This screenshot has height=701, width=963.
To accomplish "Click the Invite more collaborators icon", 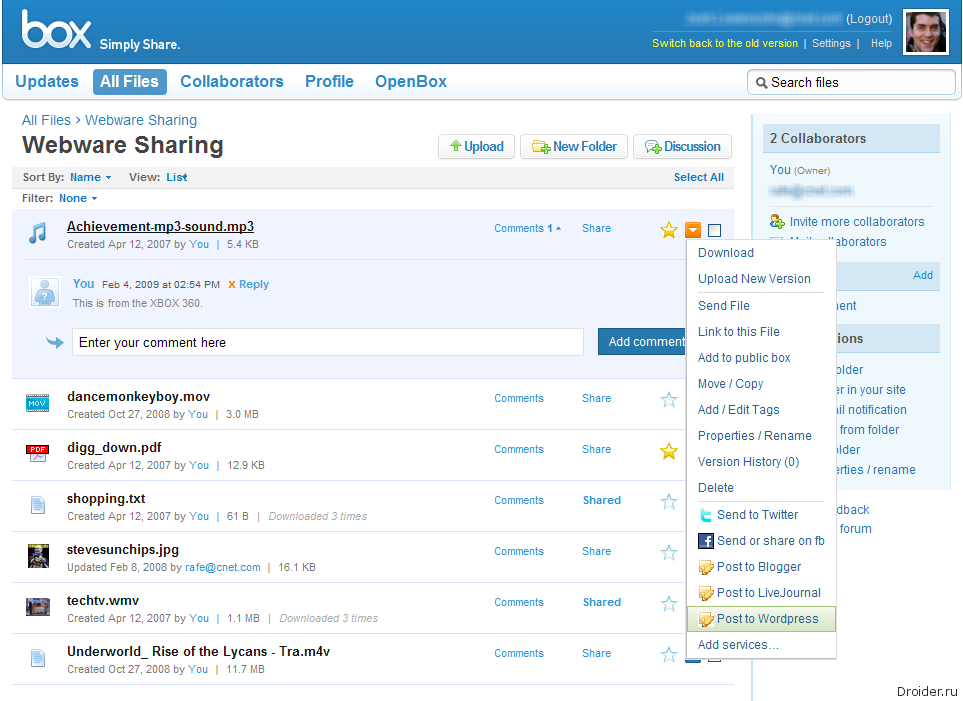I will pos(777,222).
